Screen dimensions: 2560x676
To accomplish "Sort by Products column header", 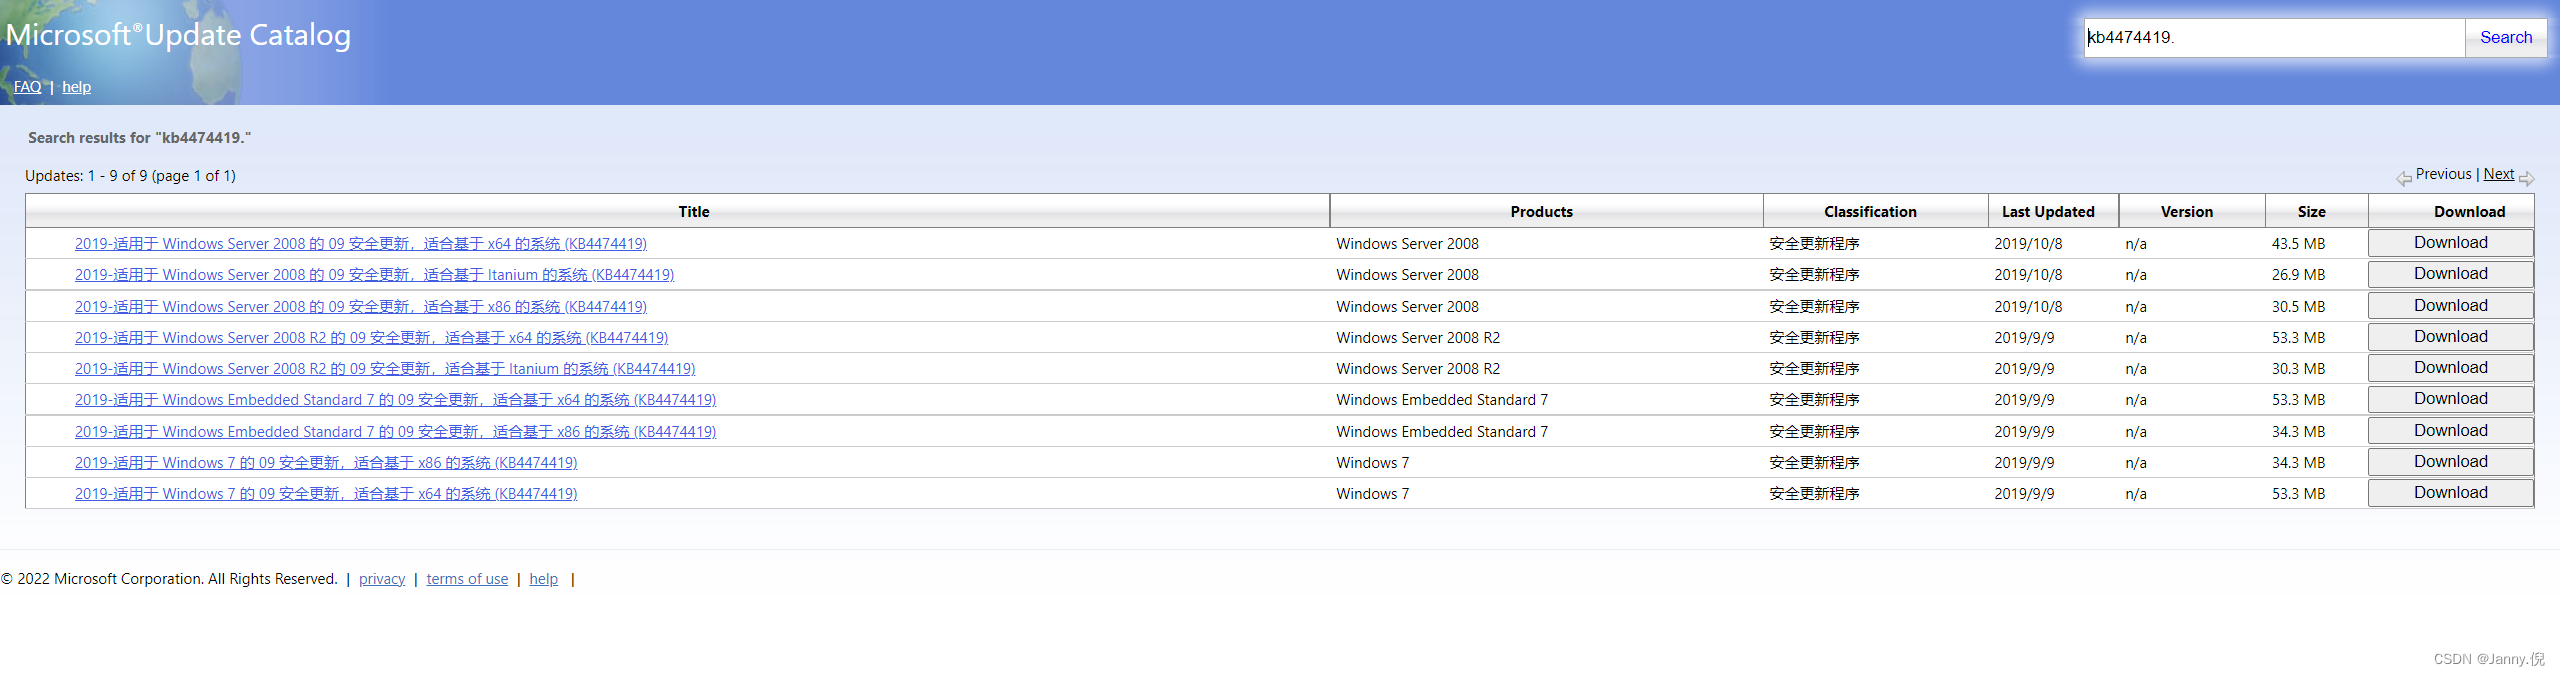I will point(1541,212).
